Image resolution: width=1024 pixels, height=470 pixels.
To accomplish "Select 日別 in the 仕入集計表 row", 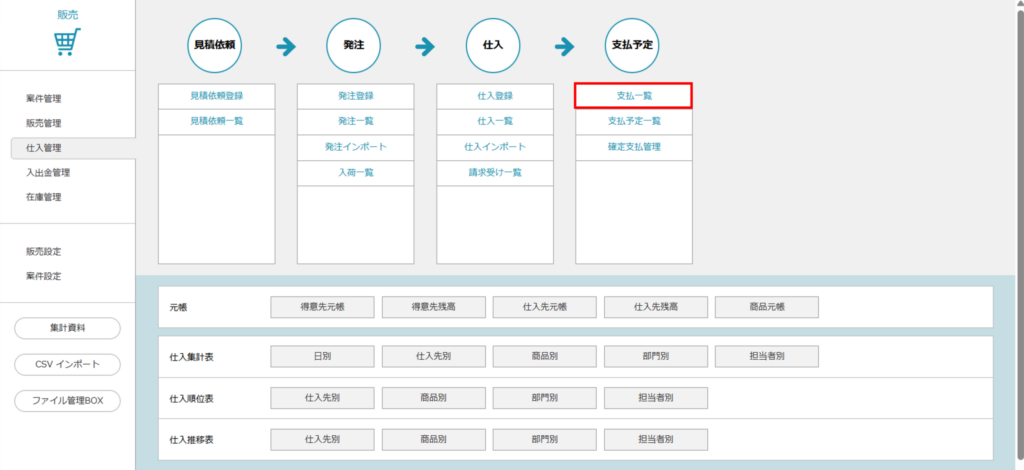I will (322, 357).
